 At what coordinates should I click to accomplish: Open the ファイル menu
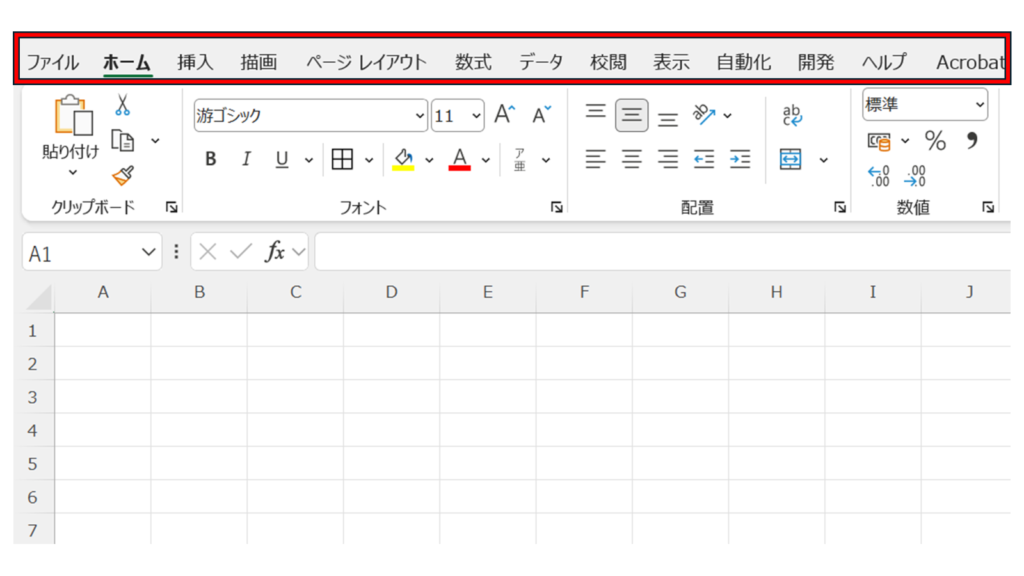tap(52, 62)
